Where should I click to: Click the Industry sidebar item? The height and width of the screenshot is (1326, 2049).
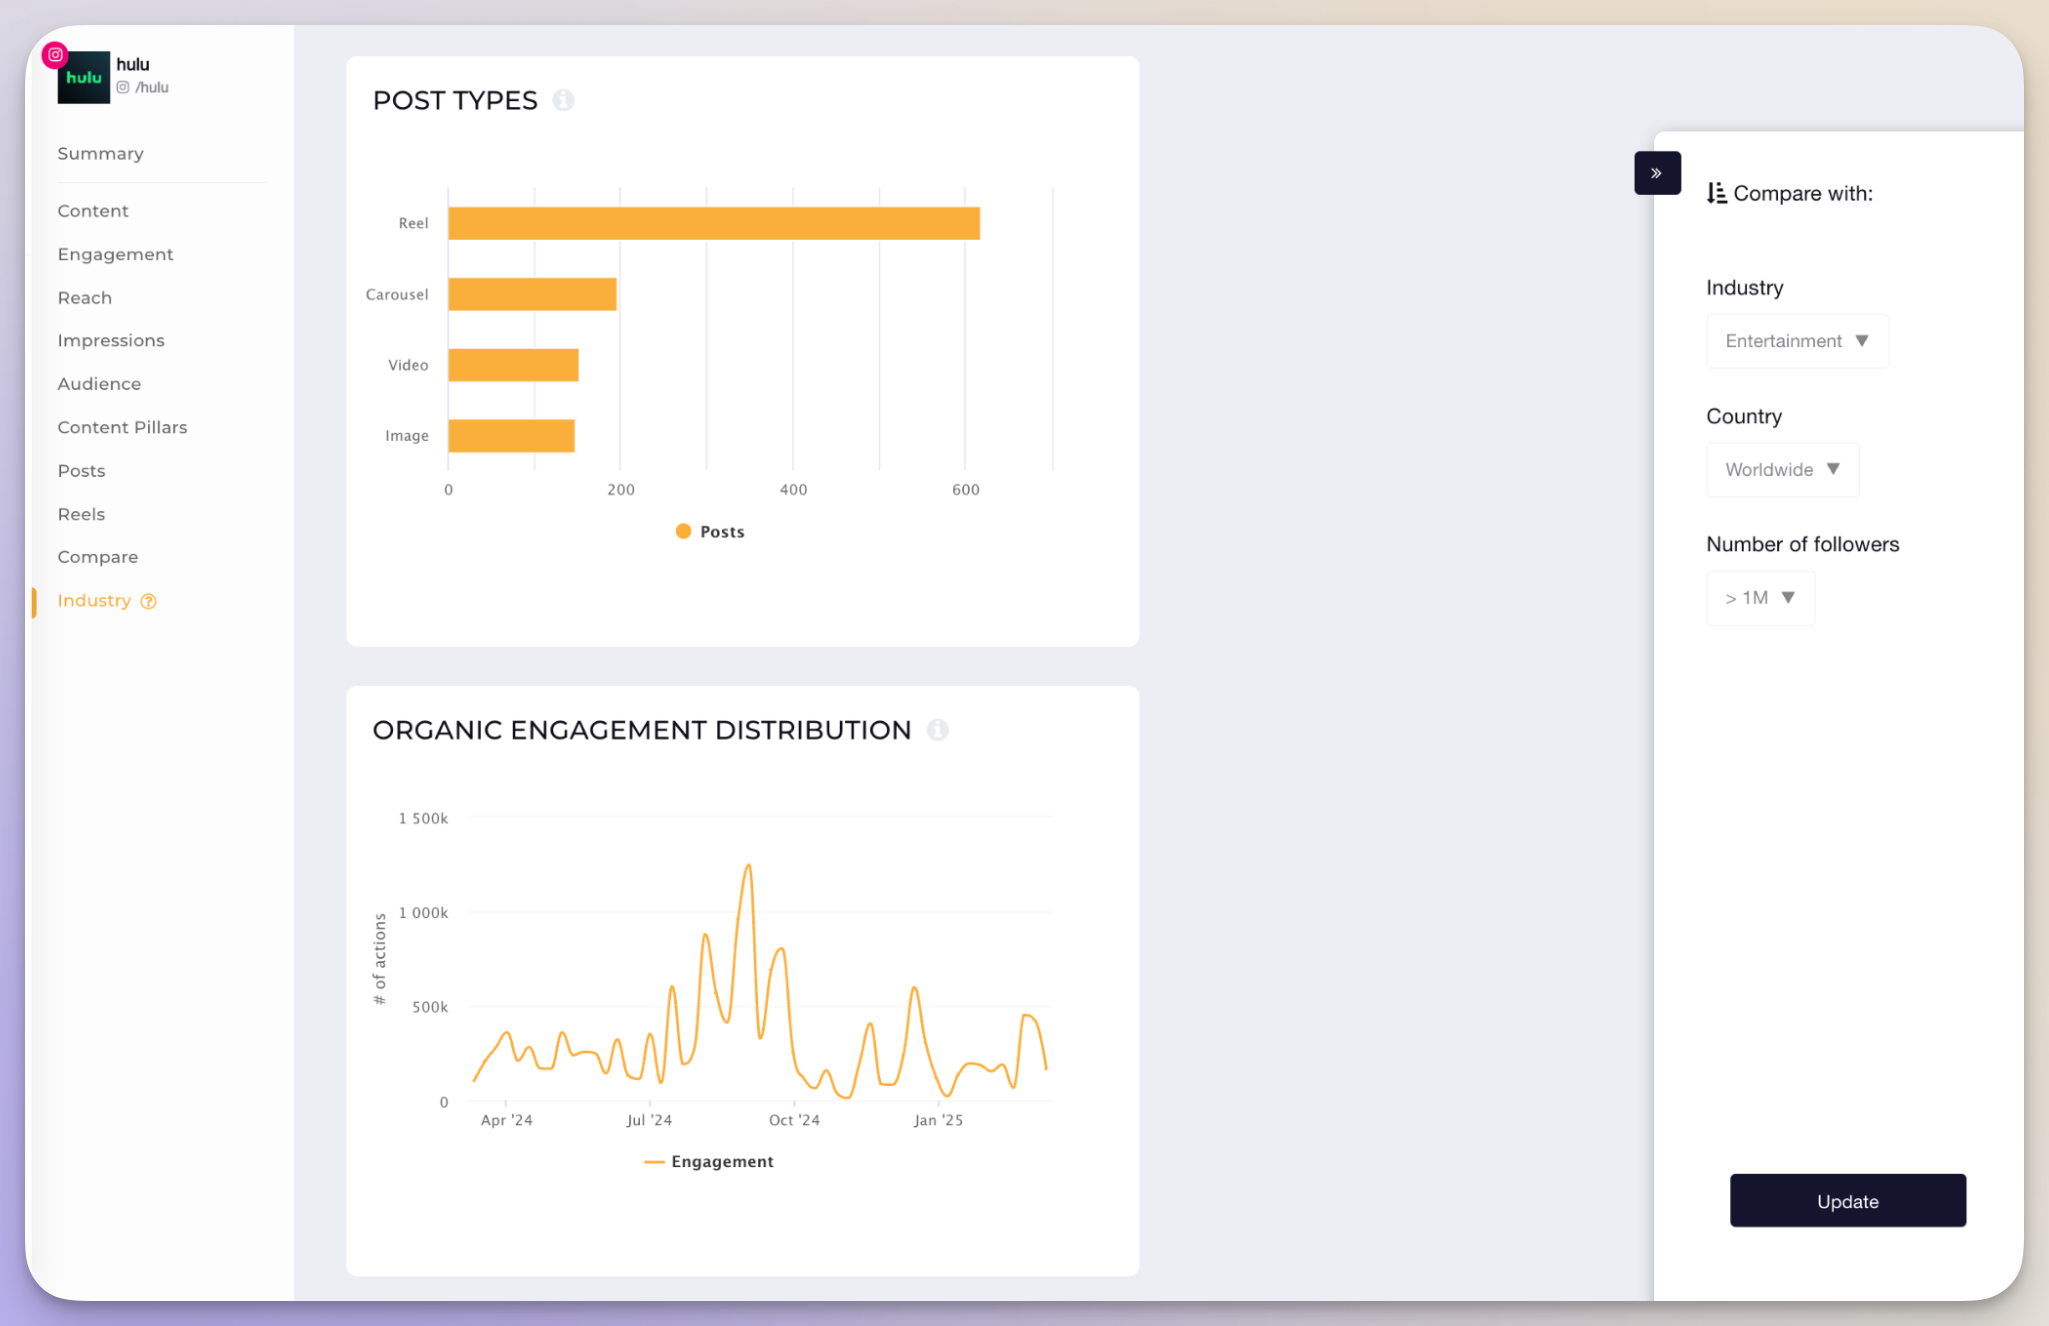(94, 601)
